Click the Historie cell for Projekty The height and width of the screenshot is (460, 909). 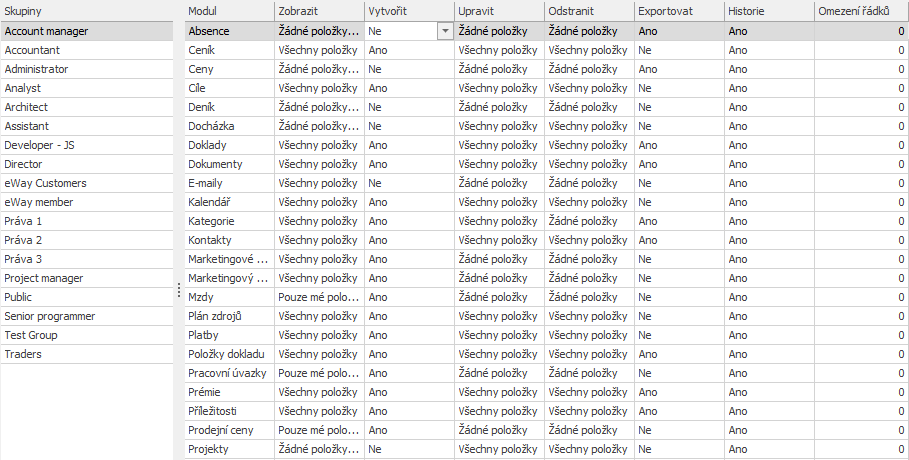[x=769, y=450]
